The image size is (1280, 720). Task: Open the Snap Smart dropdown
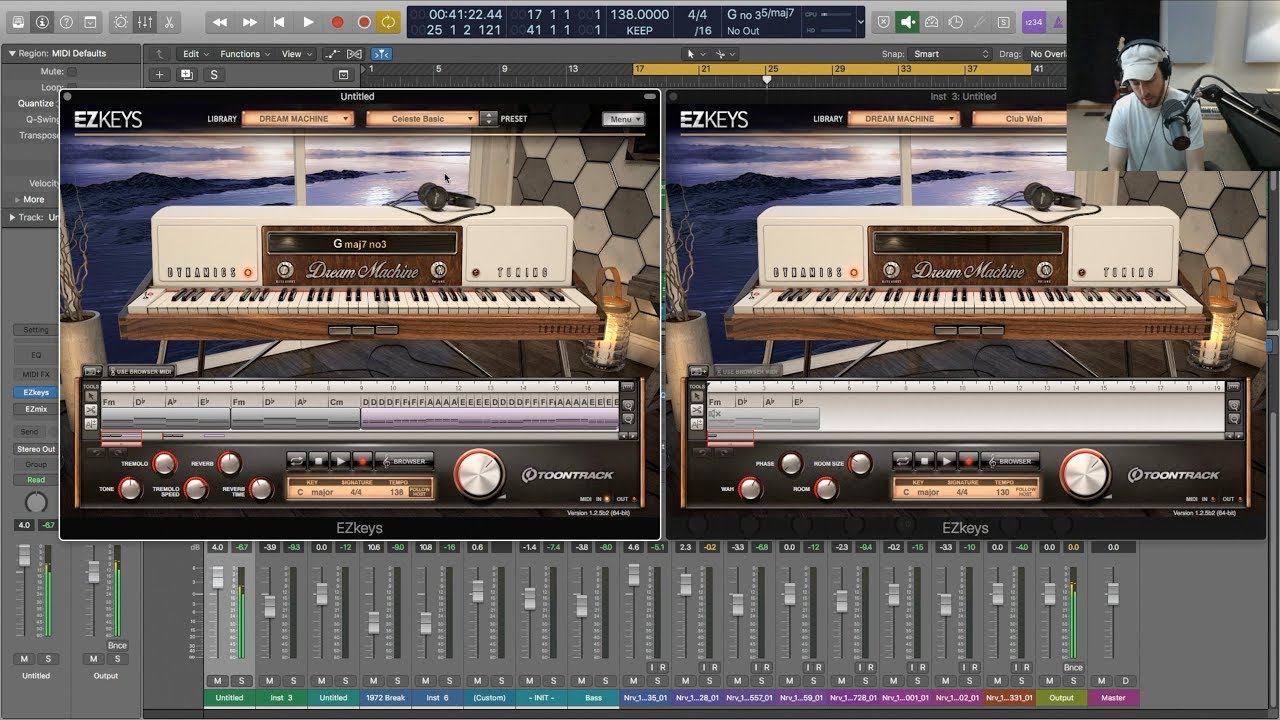pos(948,54)
